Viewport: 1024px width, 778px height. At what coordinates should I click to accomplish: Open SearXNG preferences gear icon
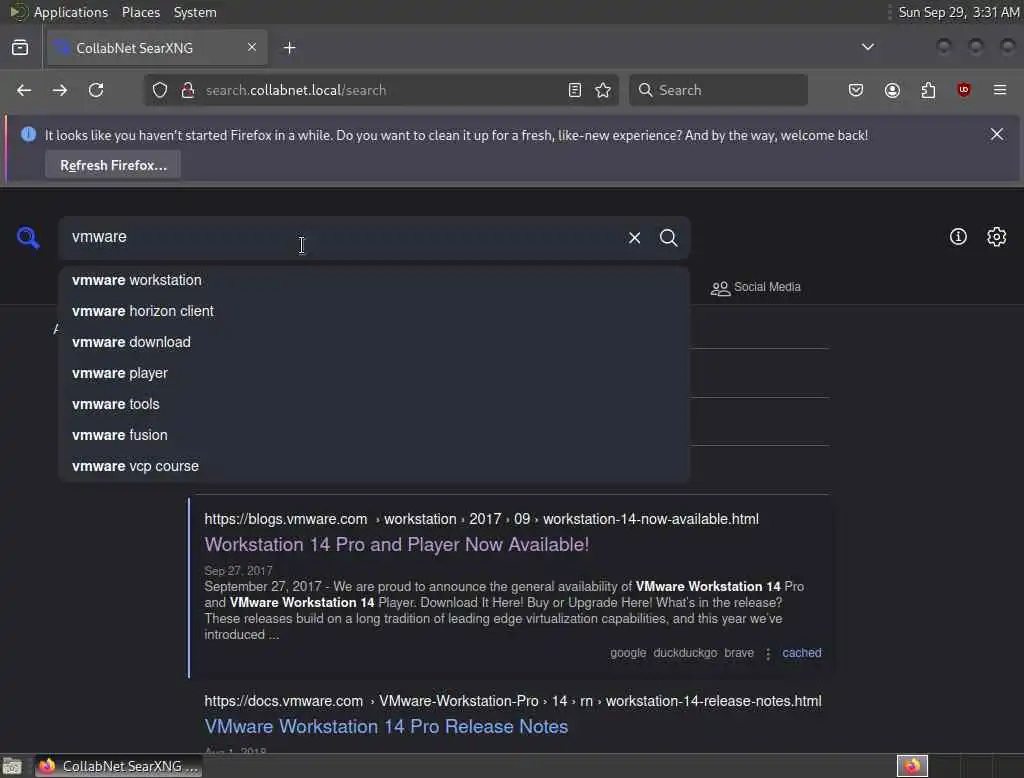[997, 236]
